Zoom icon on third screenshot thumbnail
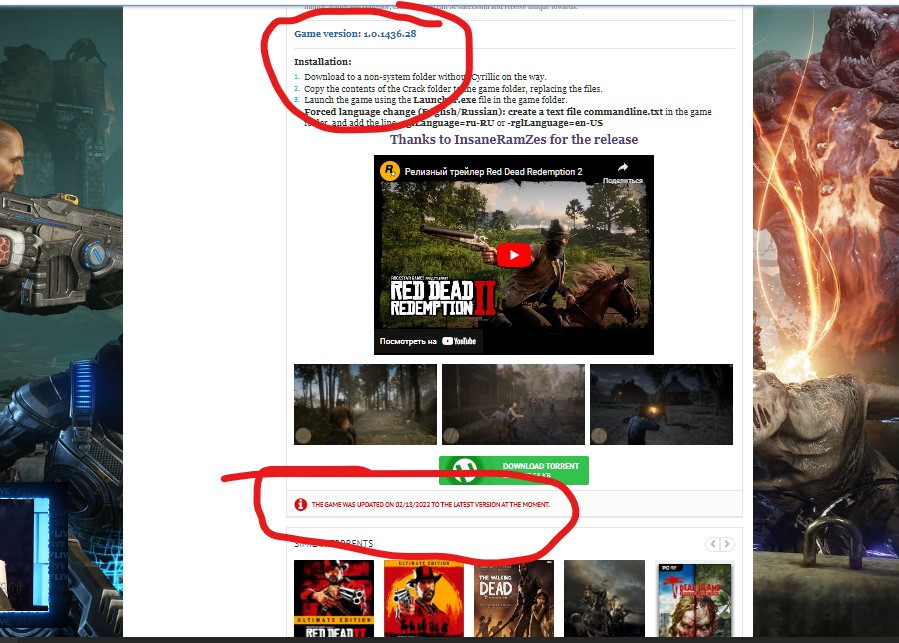The width and height of the screenshot is (899, 643). 599,435
